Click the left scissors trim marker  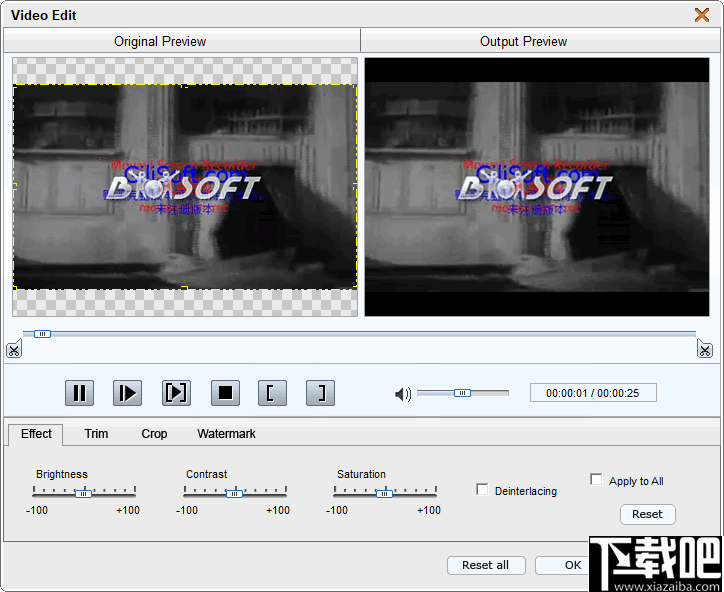(x=14, y=349)
